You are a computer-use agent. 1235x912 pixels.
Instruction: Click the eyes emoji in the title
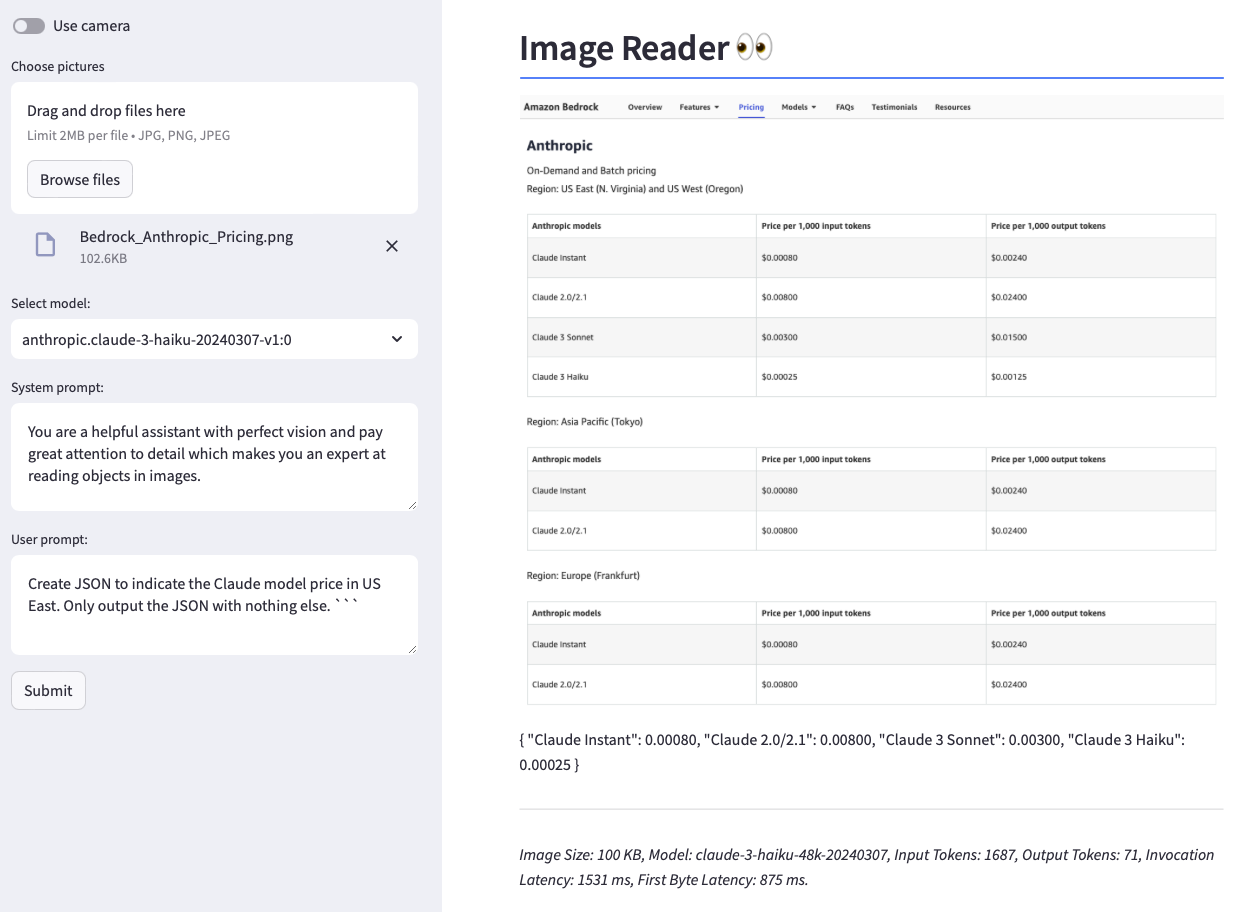(x=754, y=48)
